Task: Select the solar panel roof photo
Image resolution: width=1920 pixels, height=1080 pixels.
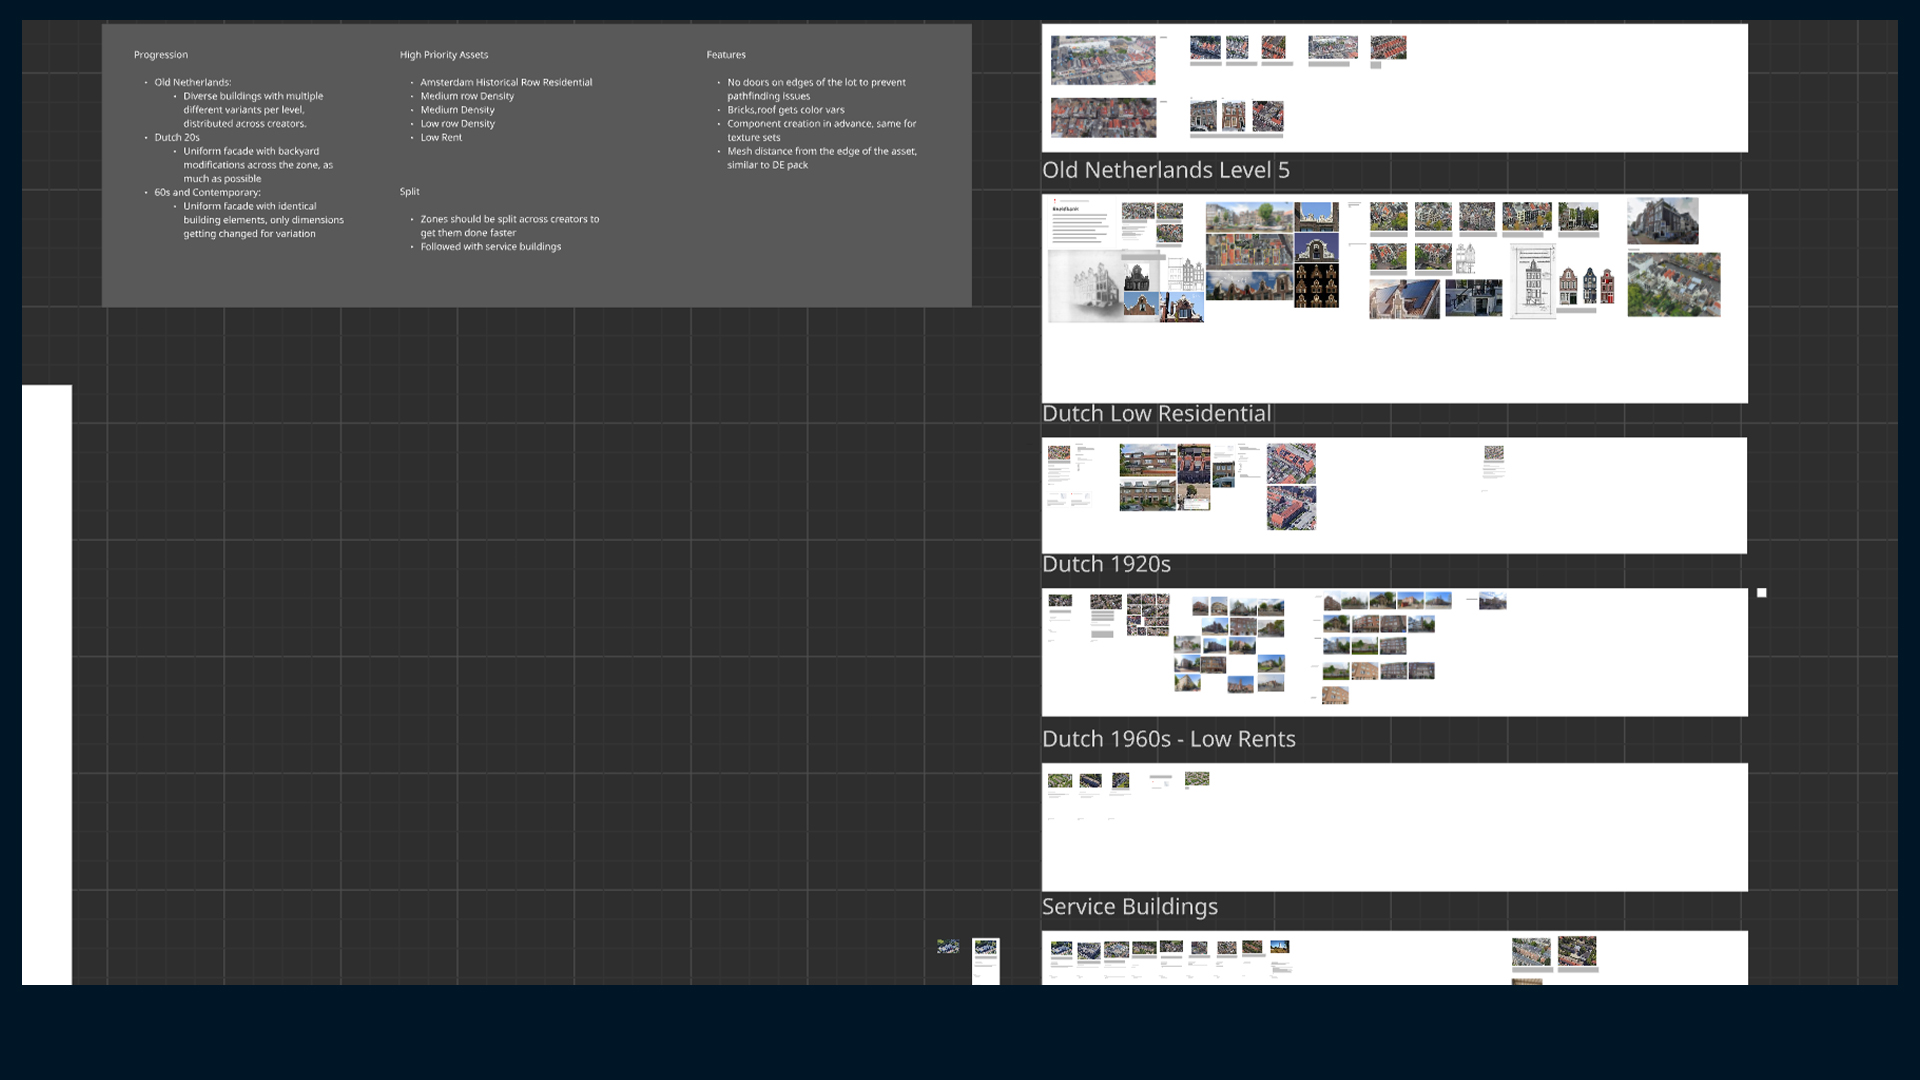Action: pos(1404,299)
